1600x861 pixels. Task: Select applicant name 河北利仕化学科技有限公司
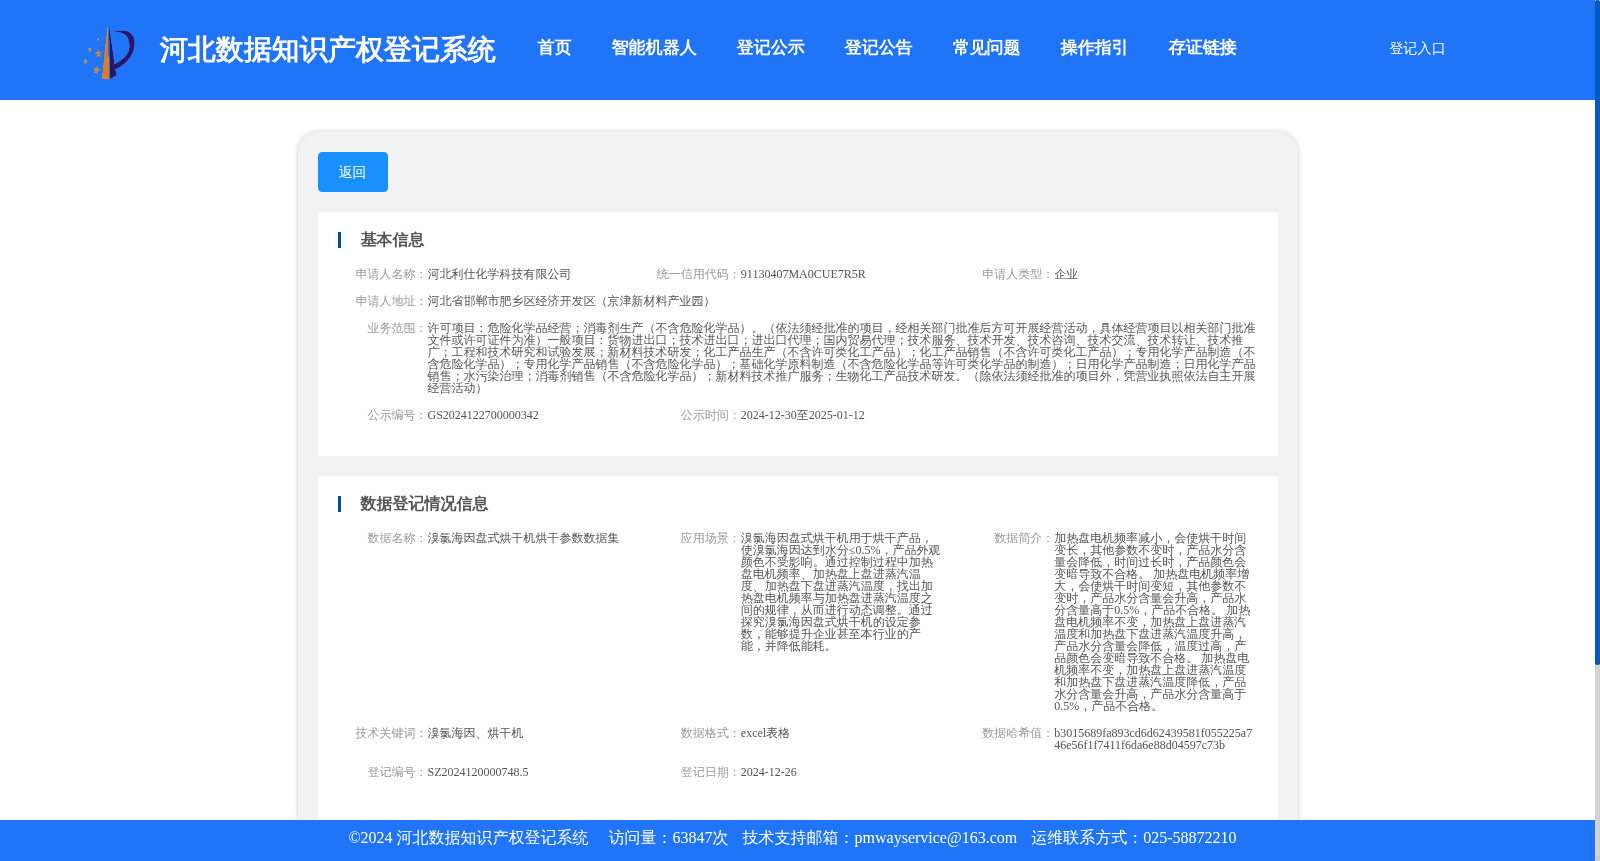coord(499,274)
